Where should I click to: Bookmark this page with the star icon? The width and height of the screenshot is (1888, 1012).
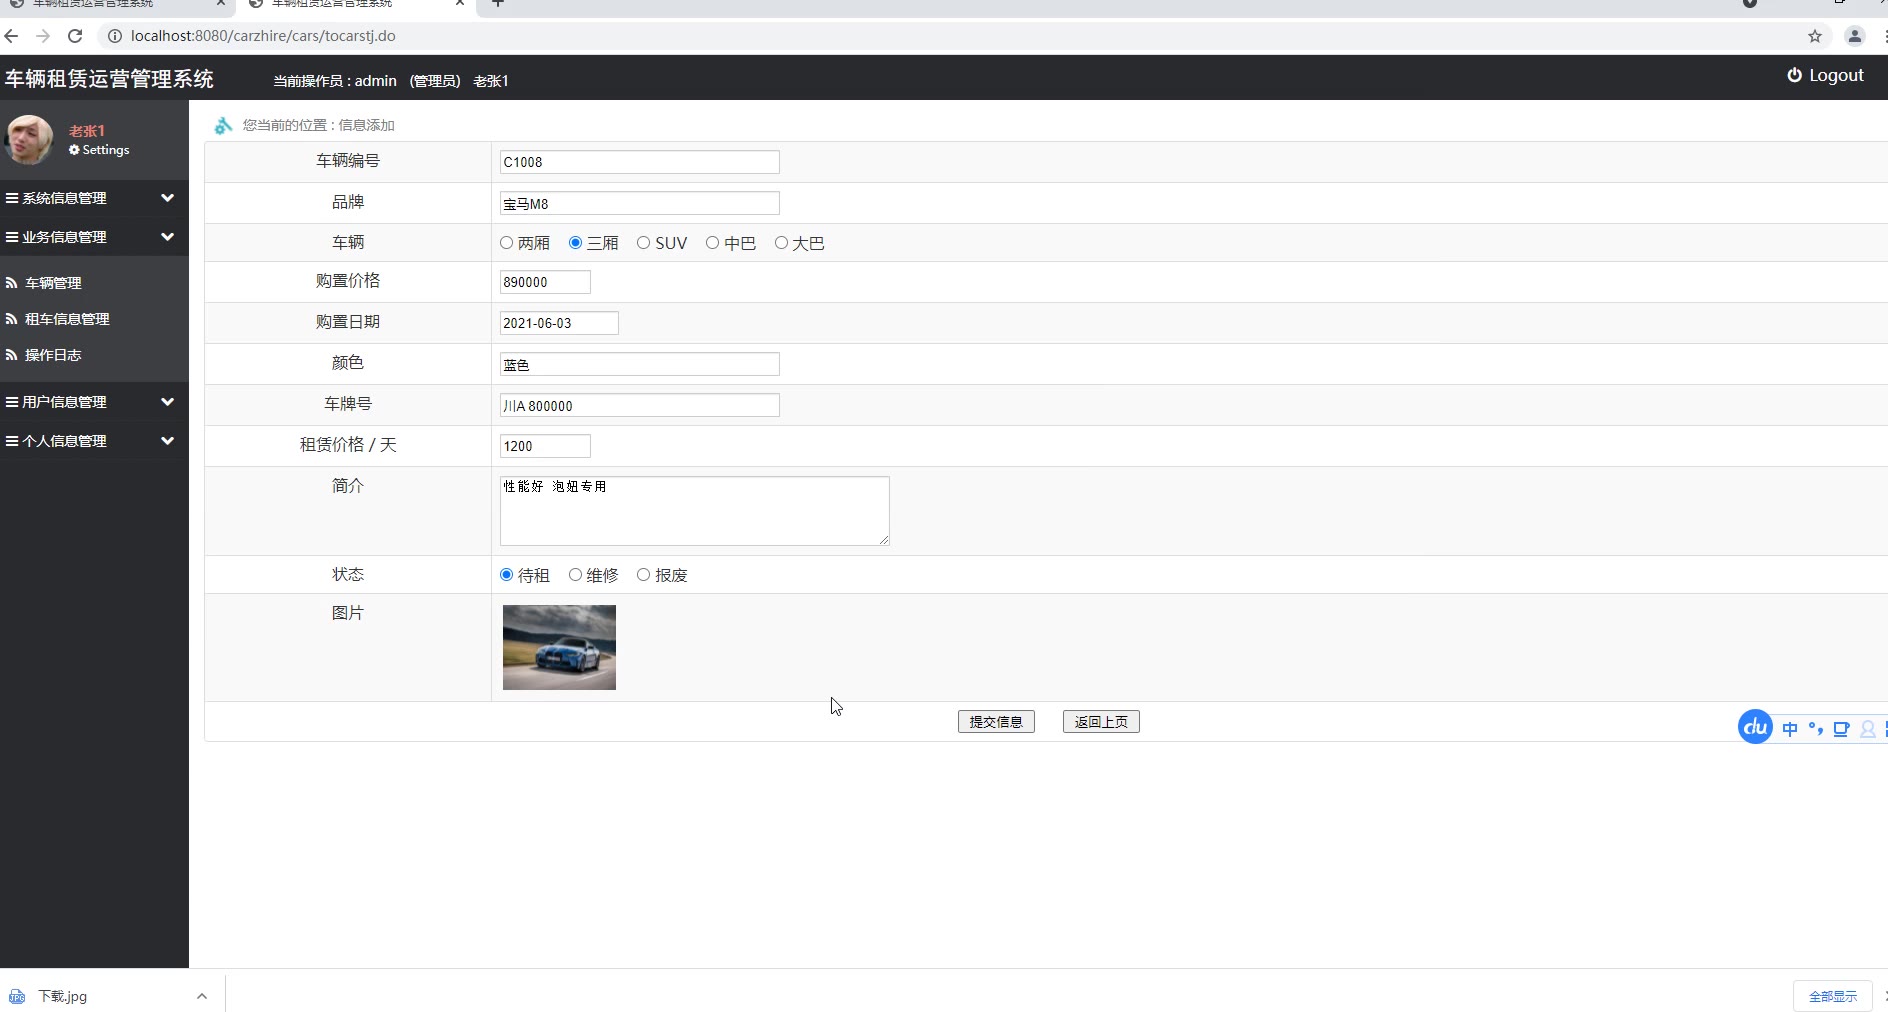1815,36
